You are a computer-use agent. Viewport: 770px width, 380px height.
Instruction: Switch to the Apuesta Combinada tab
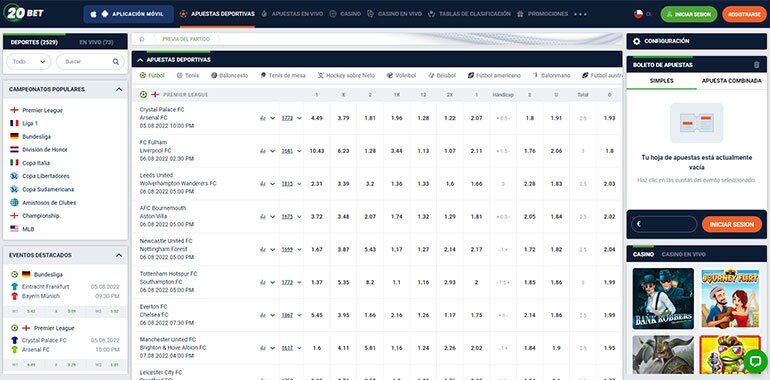click(x=732, y=81)
